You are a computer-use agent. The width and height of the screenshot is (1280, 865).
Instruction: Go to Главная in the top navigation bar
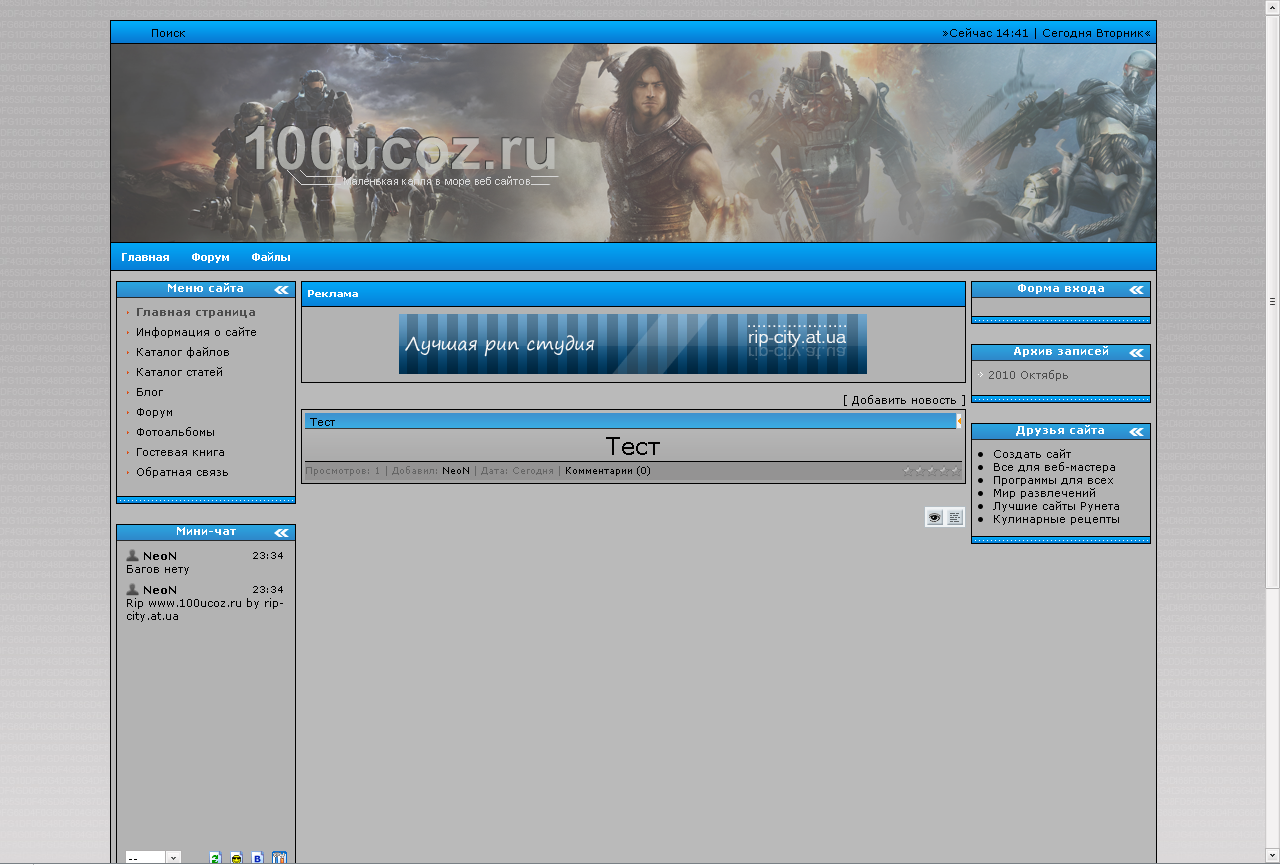[x=145, y=257]
